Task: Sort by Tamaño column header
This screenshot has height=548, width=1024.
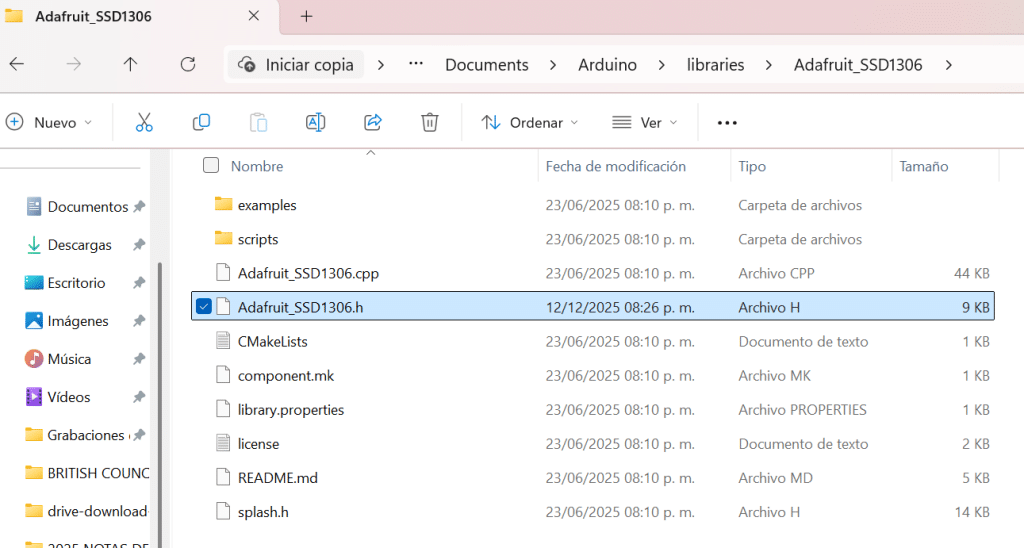Action: coord(923,166)
